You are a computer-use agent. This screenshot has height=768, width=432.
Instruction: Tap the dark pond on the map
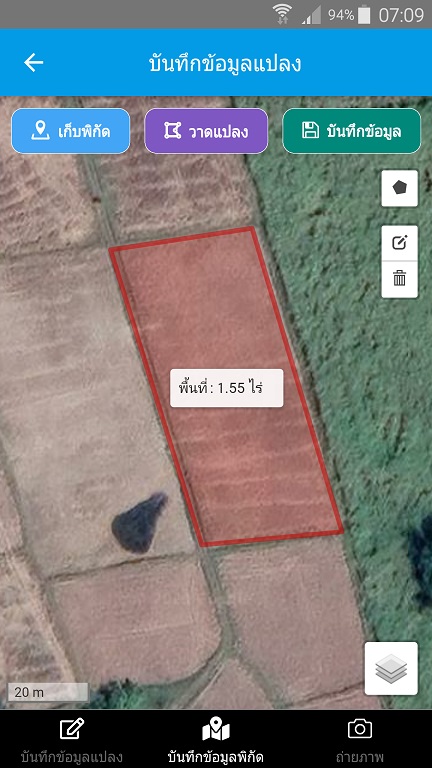pos(139,523)
